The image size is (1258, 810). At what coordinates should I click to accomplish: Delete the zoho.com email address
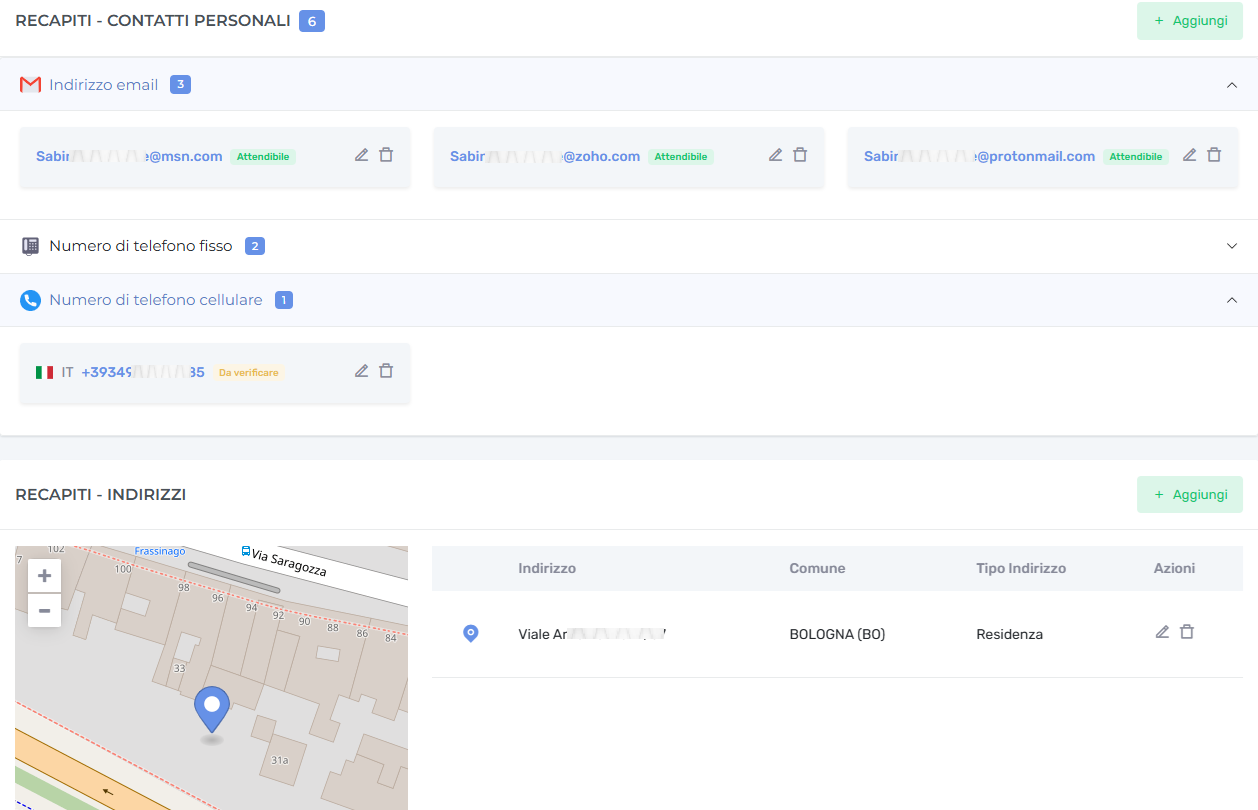(x=800, y=155)
